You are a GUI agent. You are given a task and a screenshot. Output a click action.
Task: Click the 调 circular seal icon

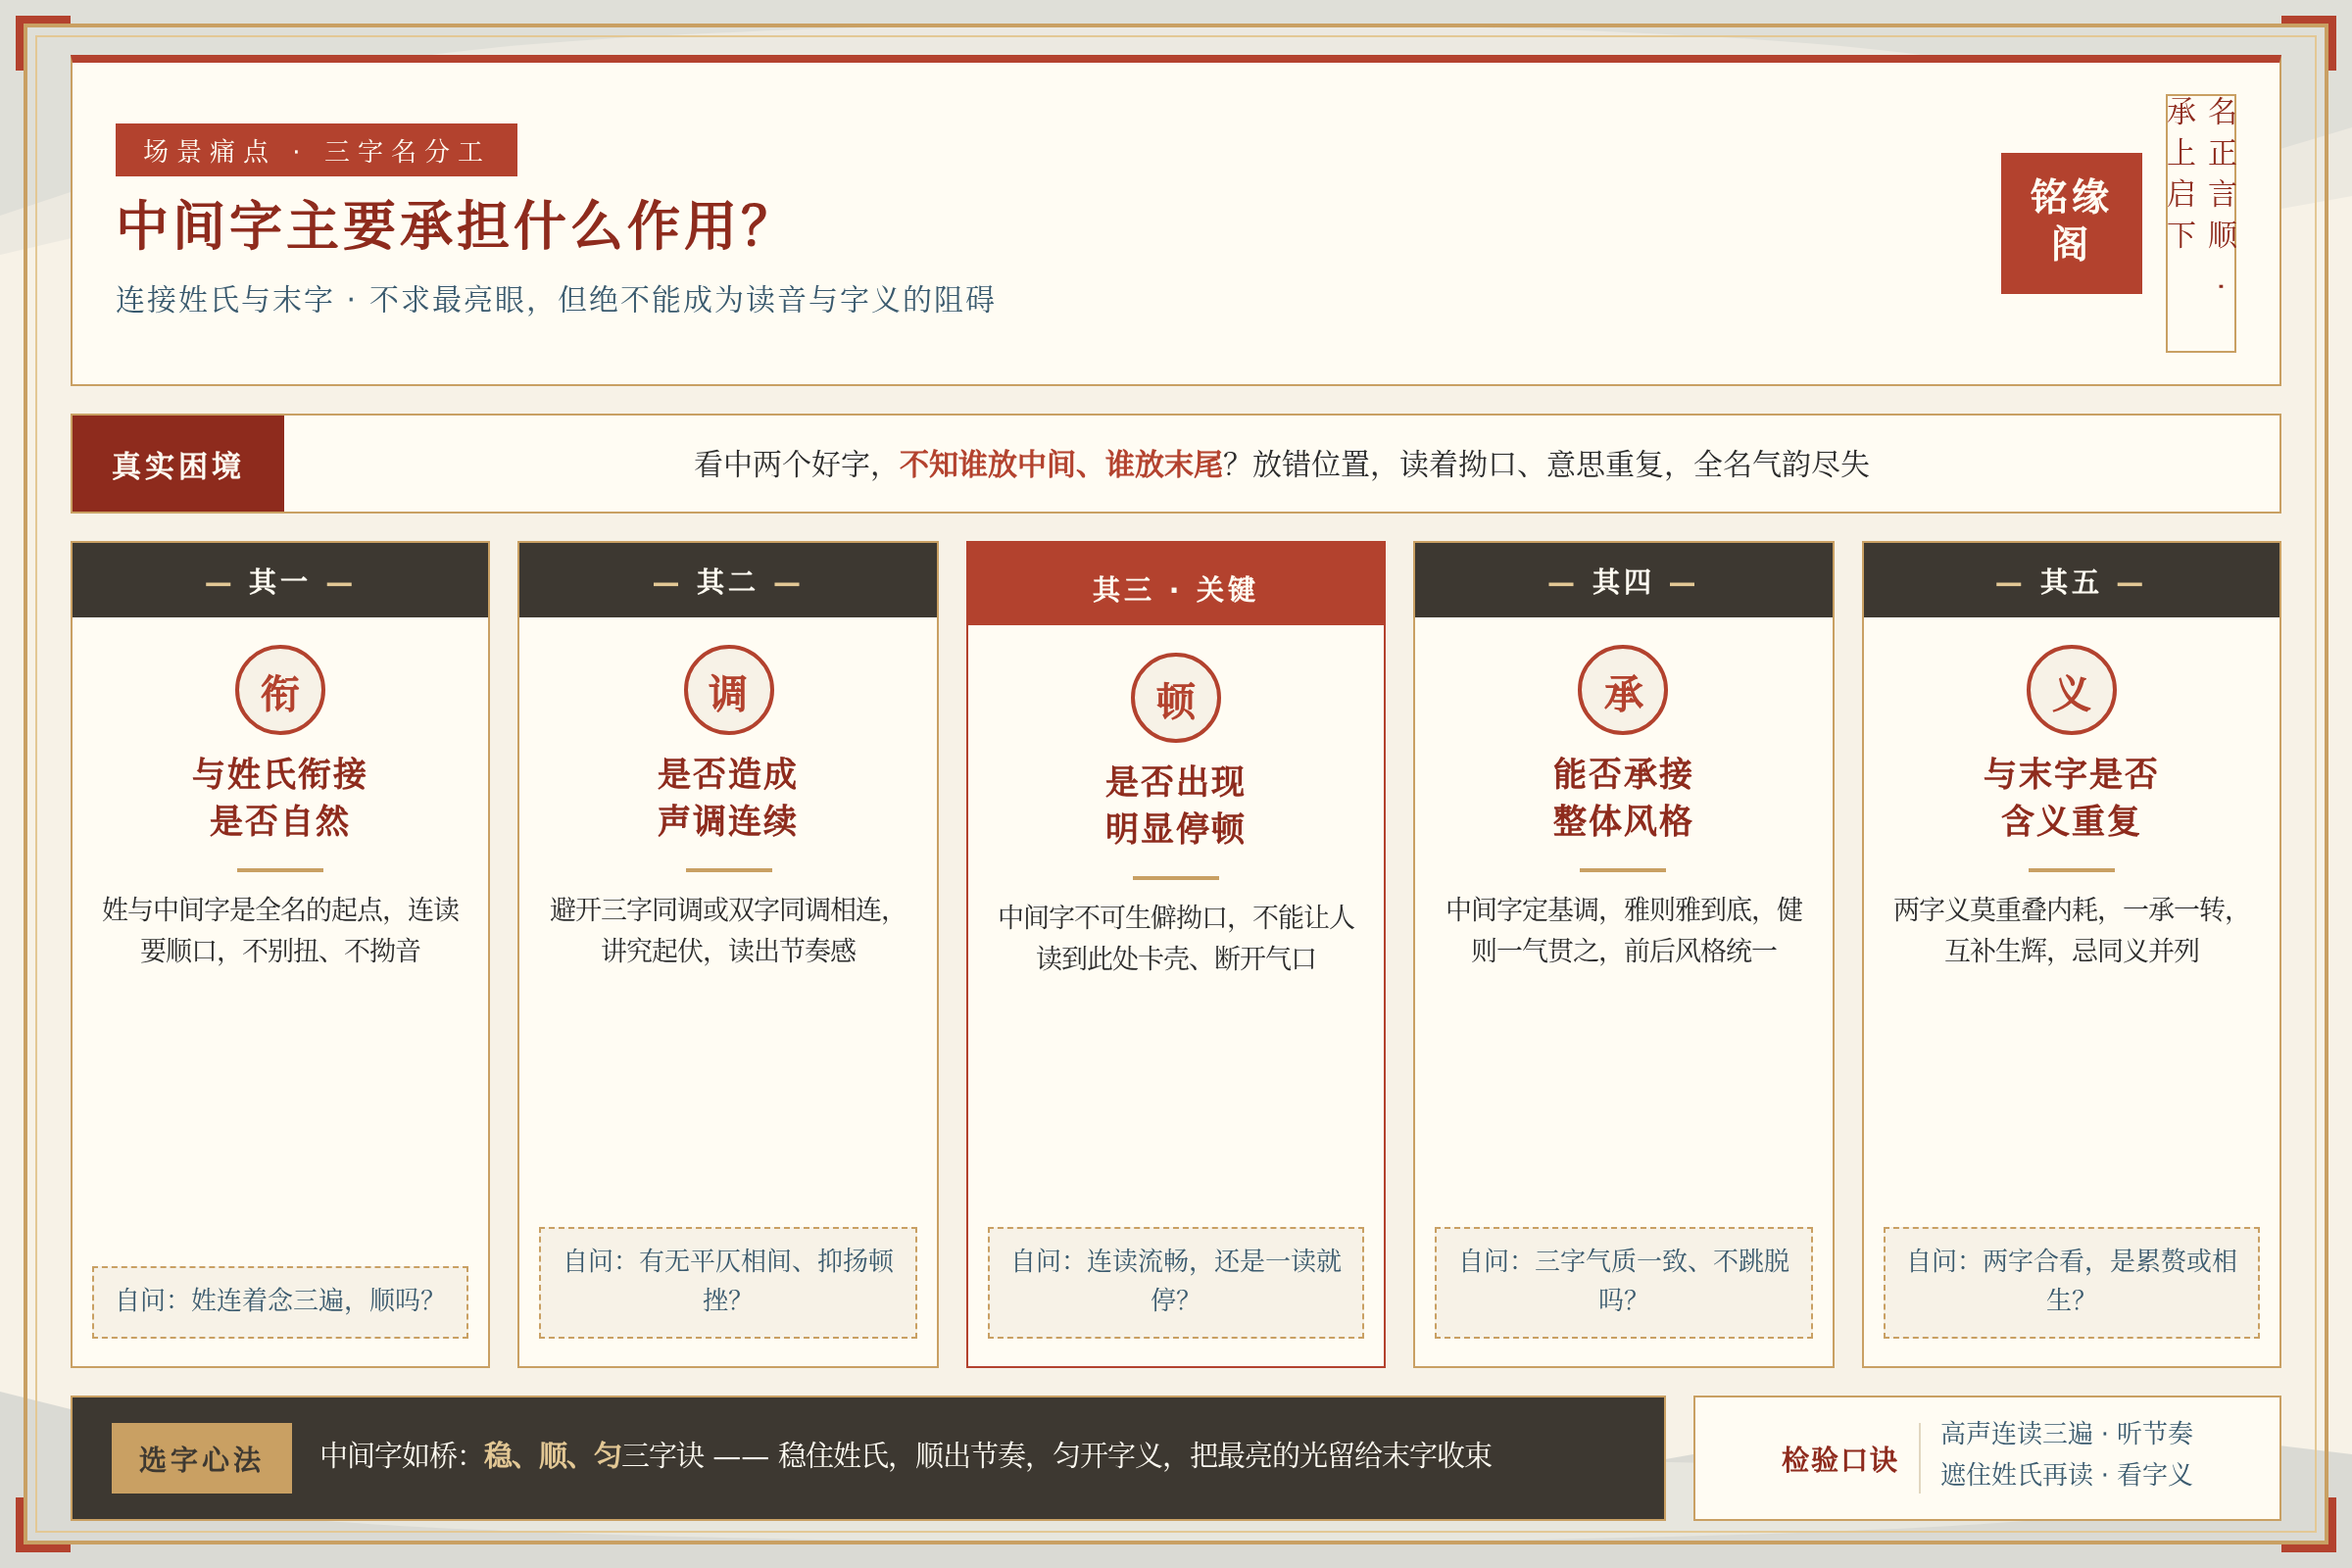click(728, 690)
